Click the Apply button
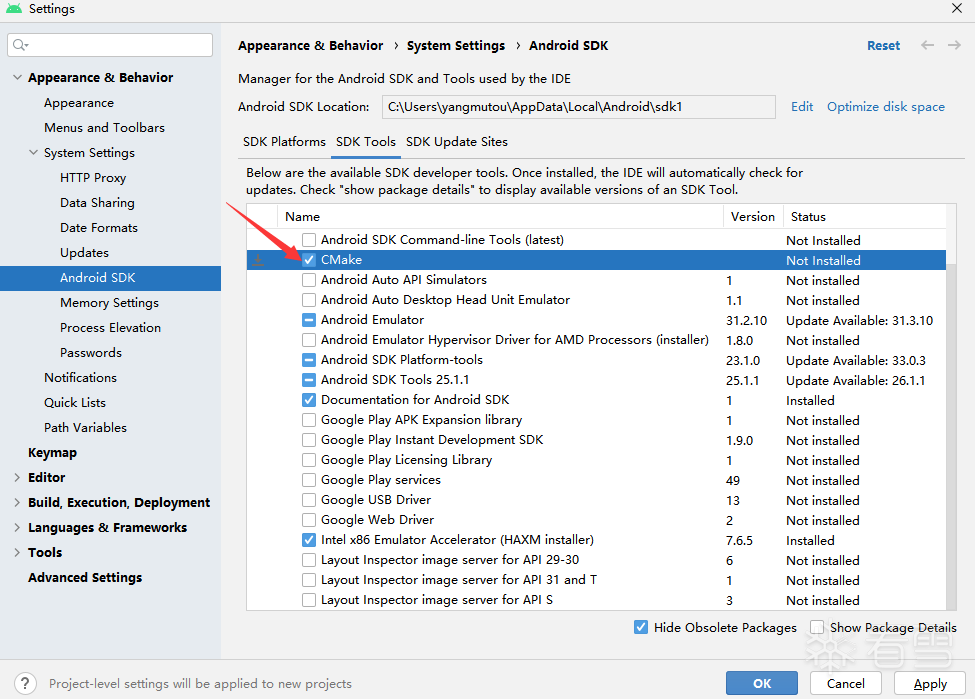This screenshot has height=699, width=975. pyautogui.click(x=929, y=683)
